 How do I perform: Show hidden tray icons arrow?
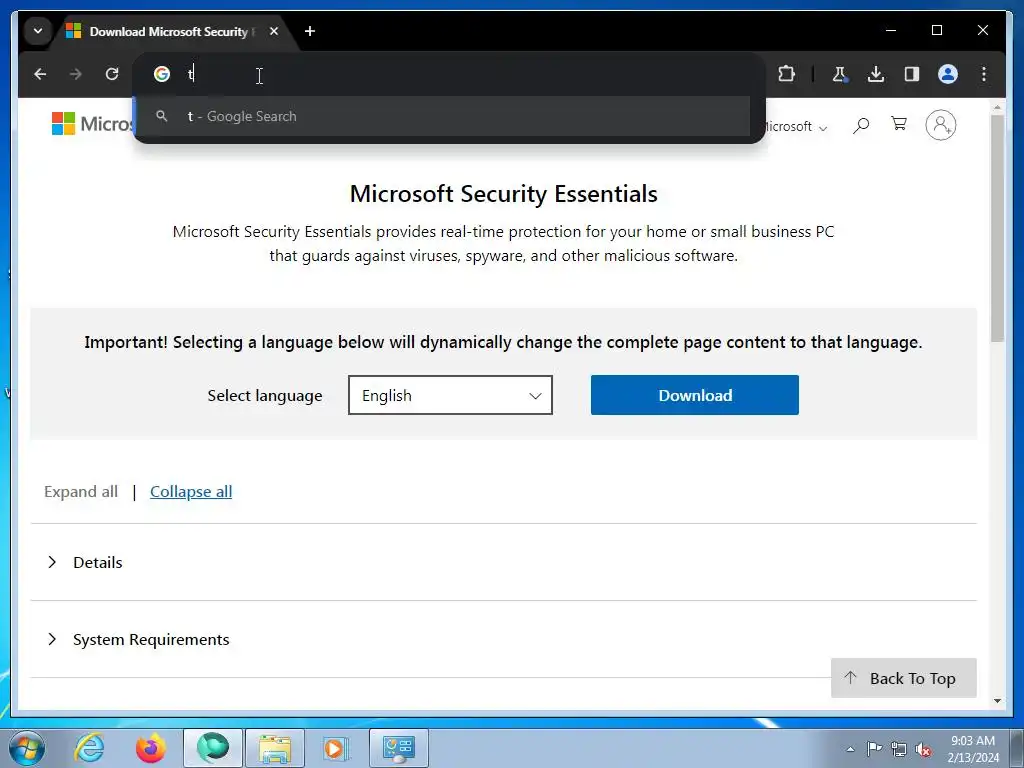pyautogui.click(x=850, y=749)
